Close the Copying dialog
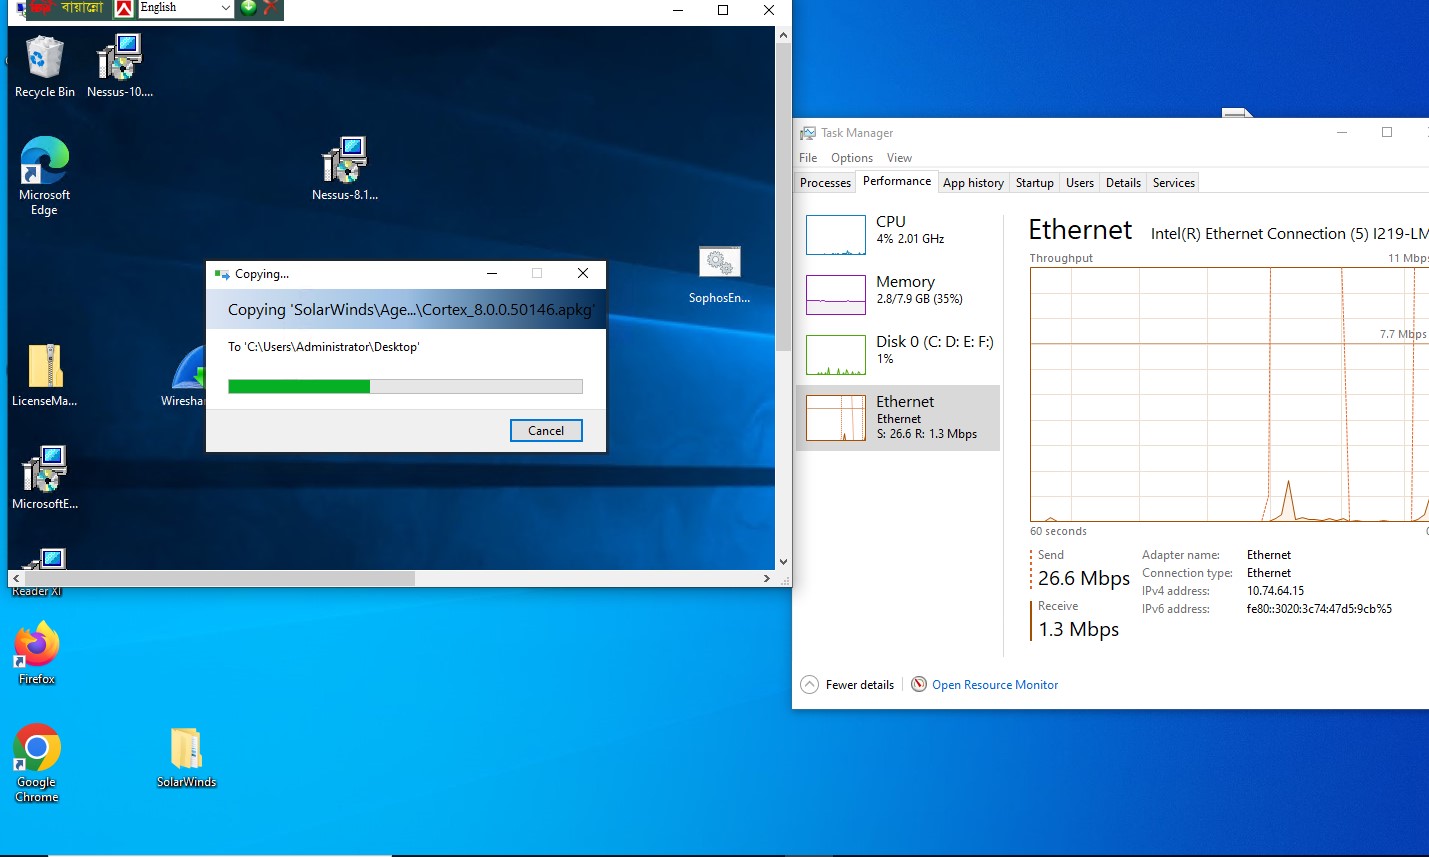This screenshot has height=857, width=1429. click(583, 273)
